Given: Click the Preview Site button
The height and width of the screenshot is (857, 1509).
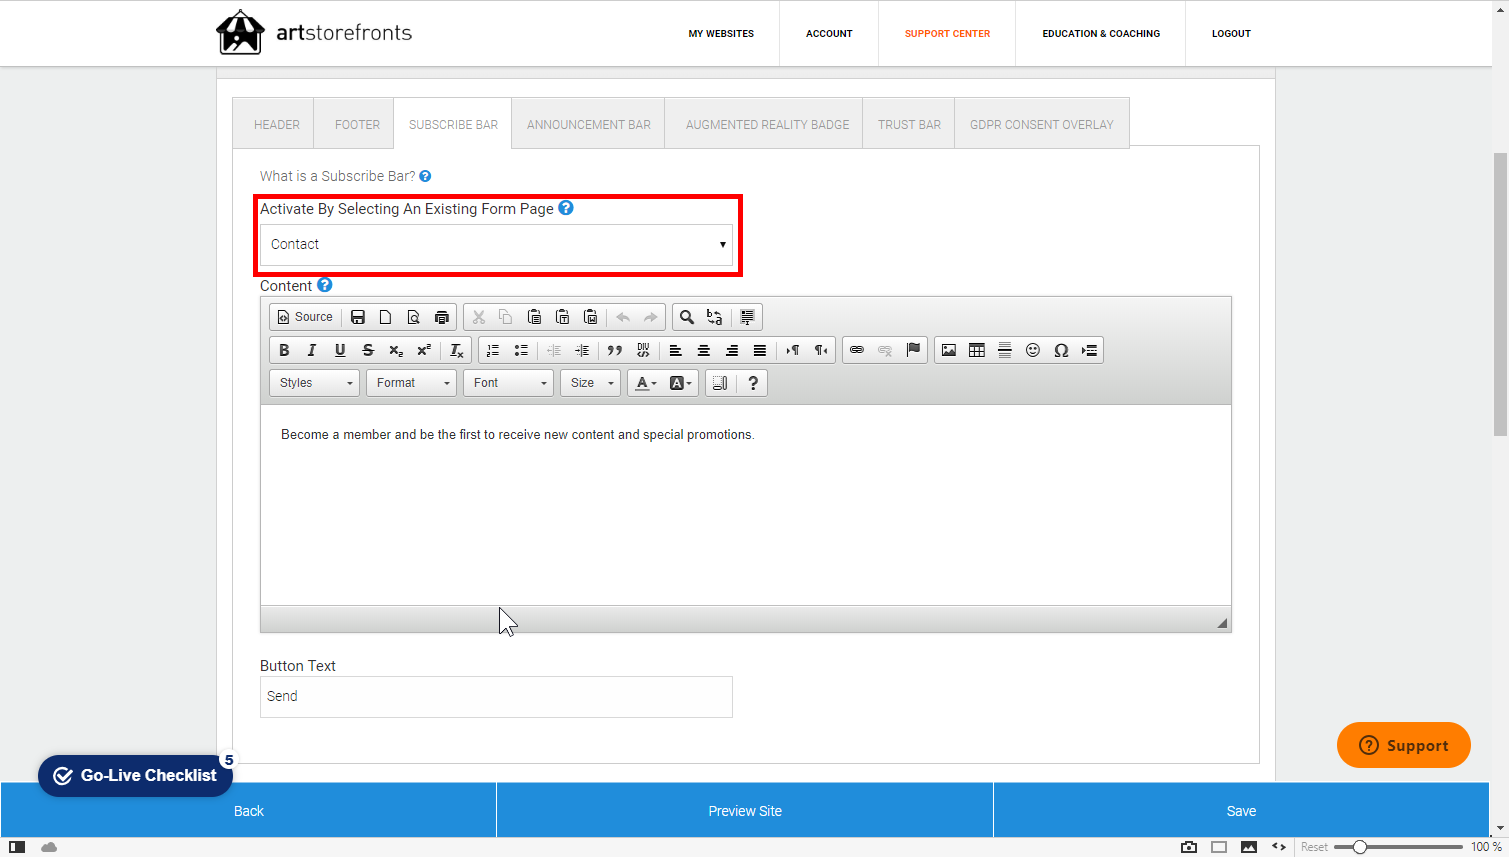Looking at the screenshot, I should click(x=745, y=811).
